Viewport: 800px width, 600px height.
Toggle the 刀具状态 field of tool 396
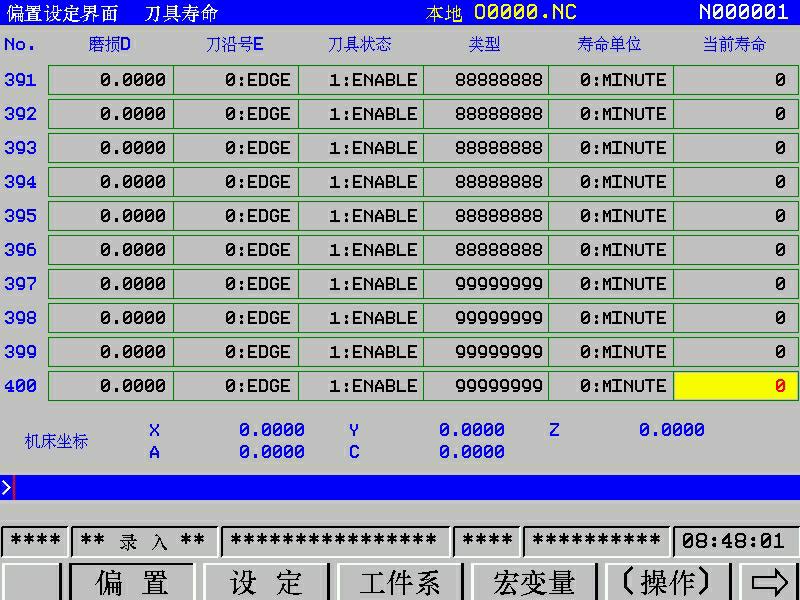[361, 250]
